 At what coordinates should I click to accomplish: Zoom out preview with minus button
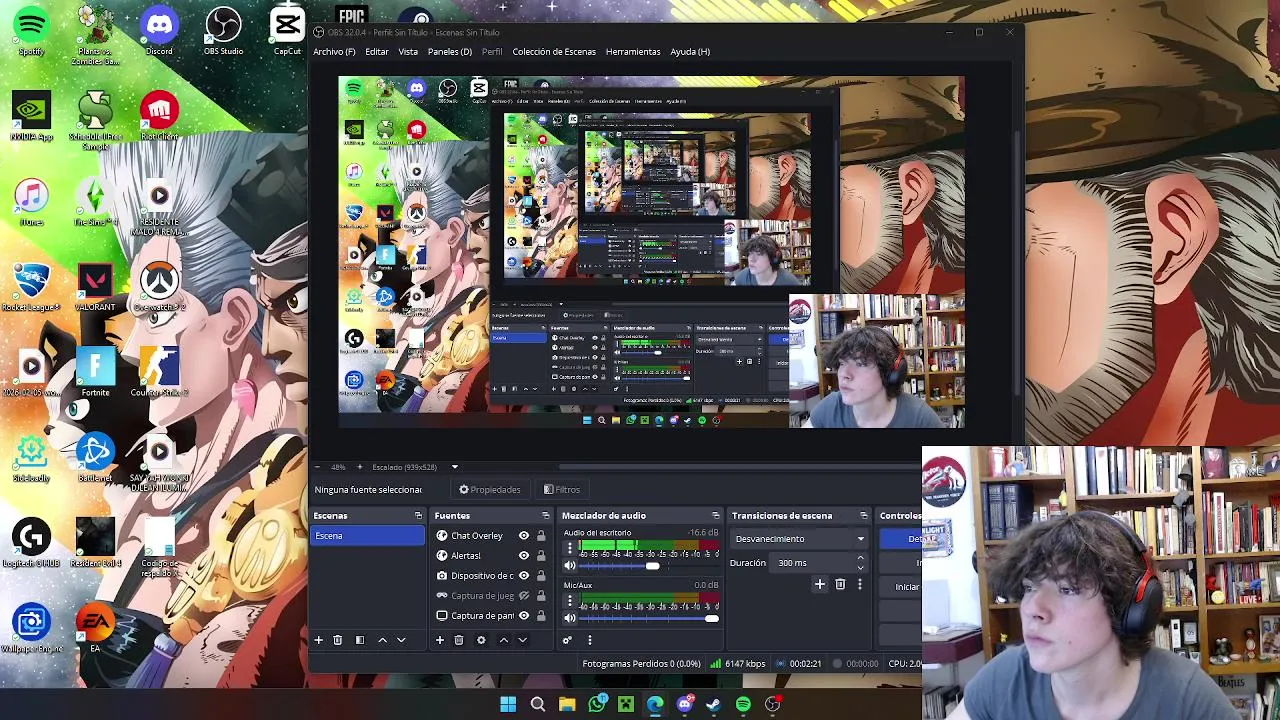pyautogui.click(x=318, y=467)
